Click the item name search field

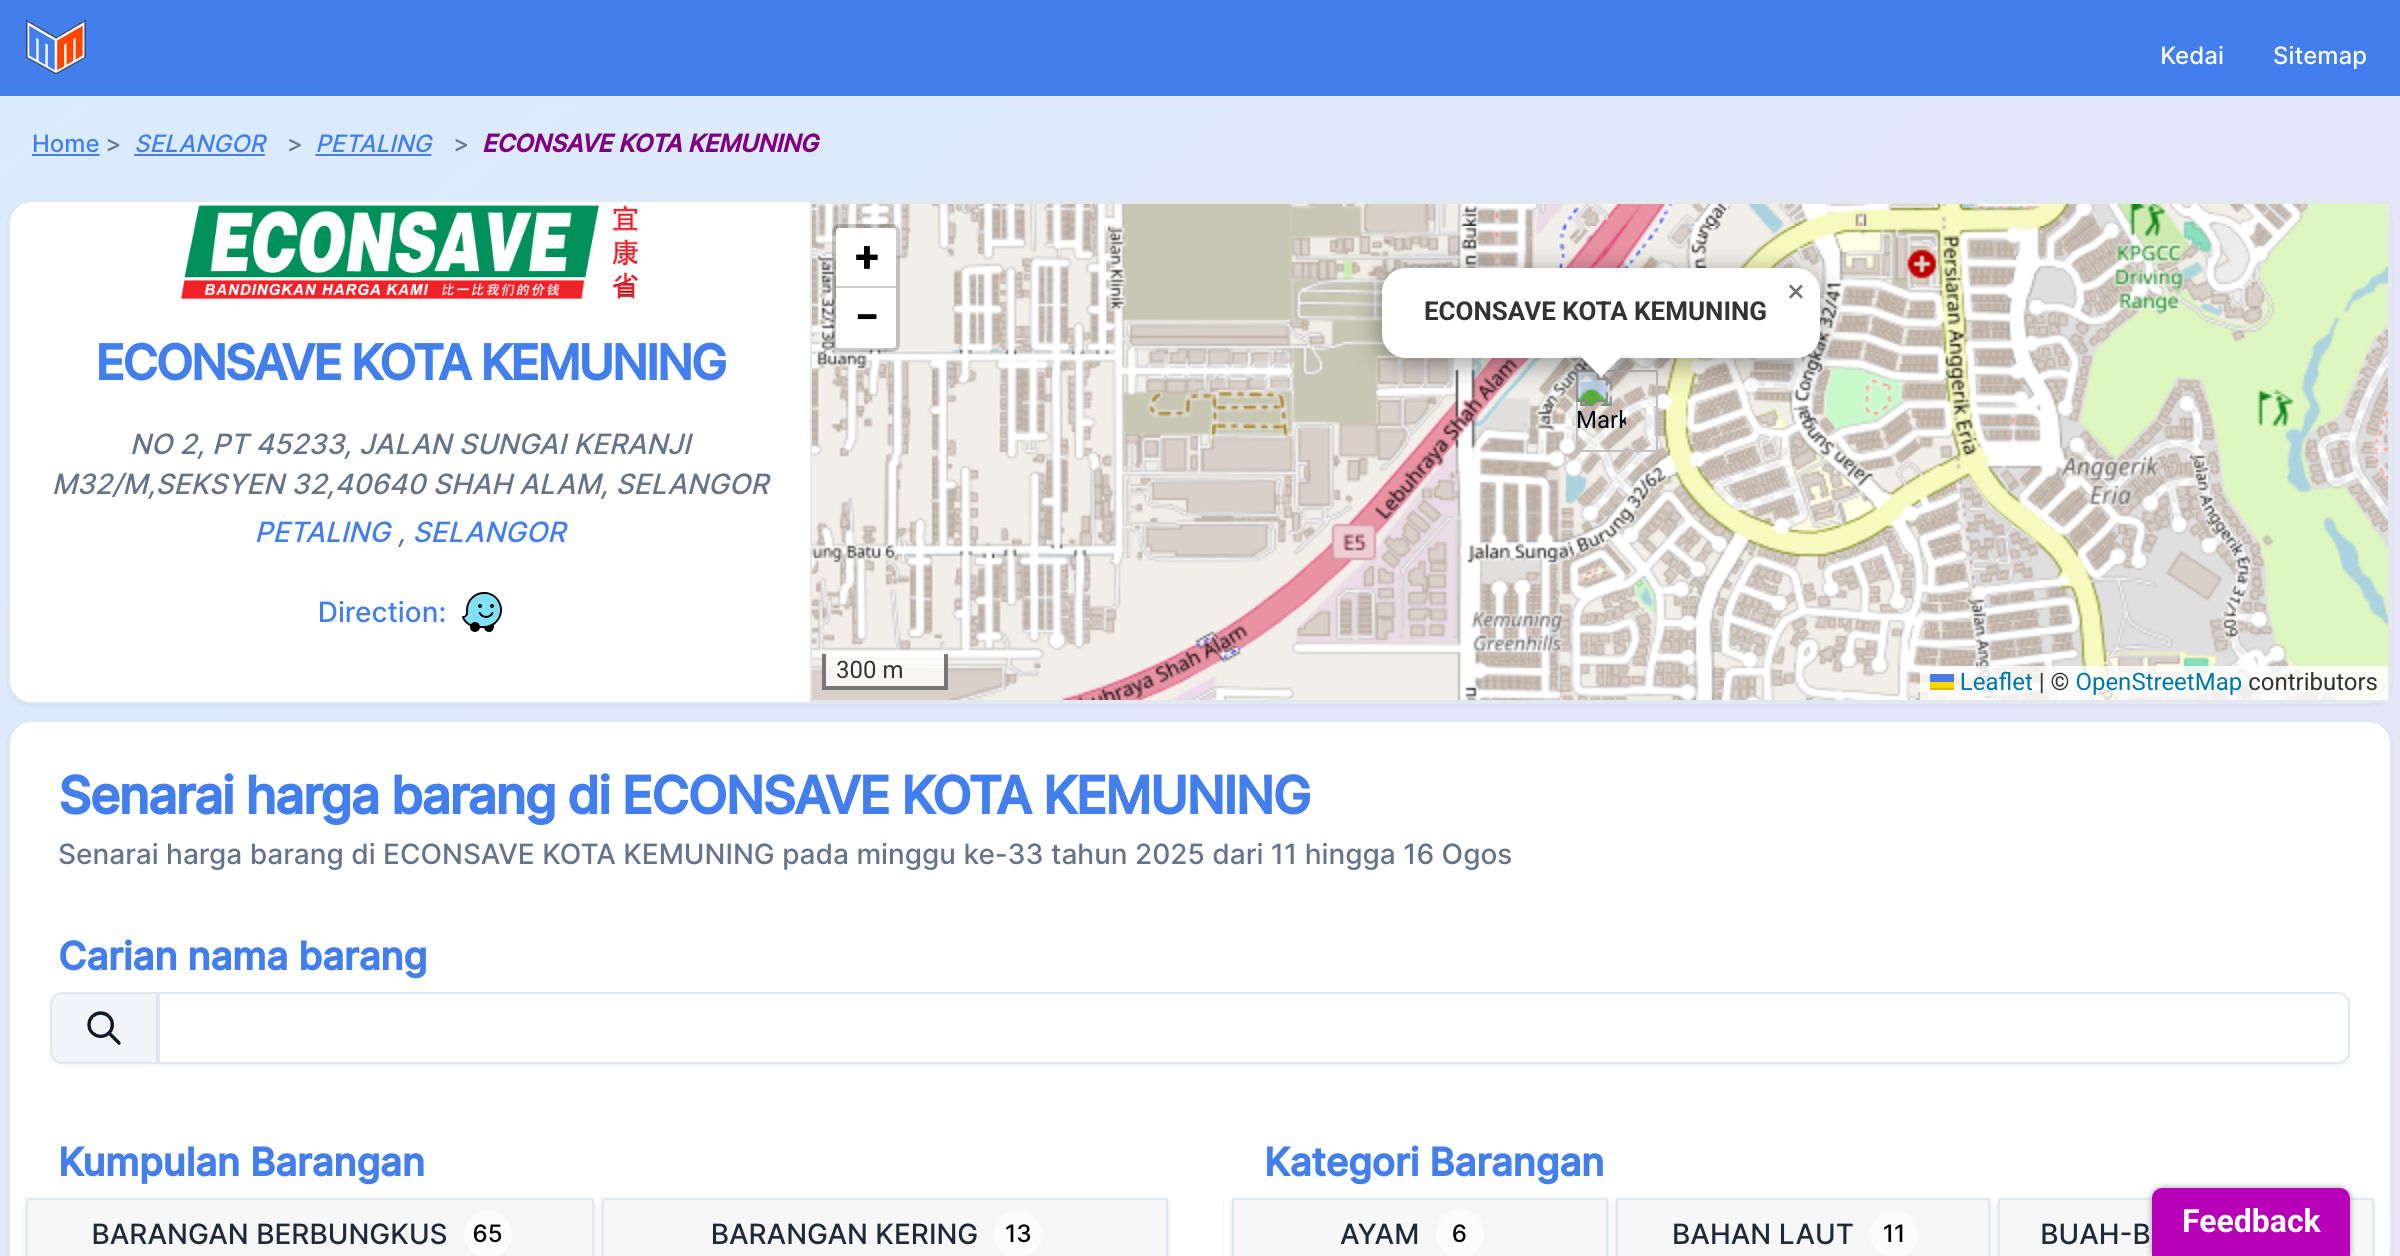coord(1252,1028)
